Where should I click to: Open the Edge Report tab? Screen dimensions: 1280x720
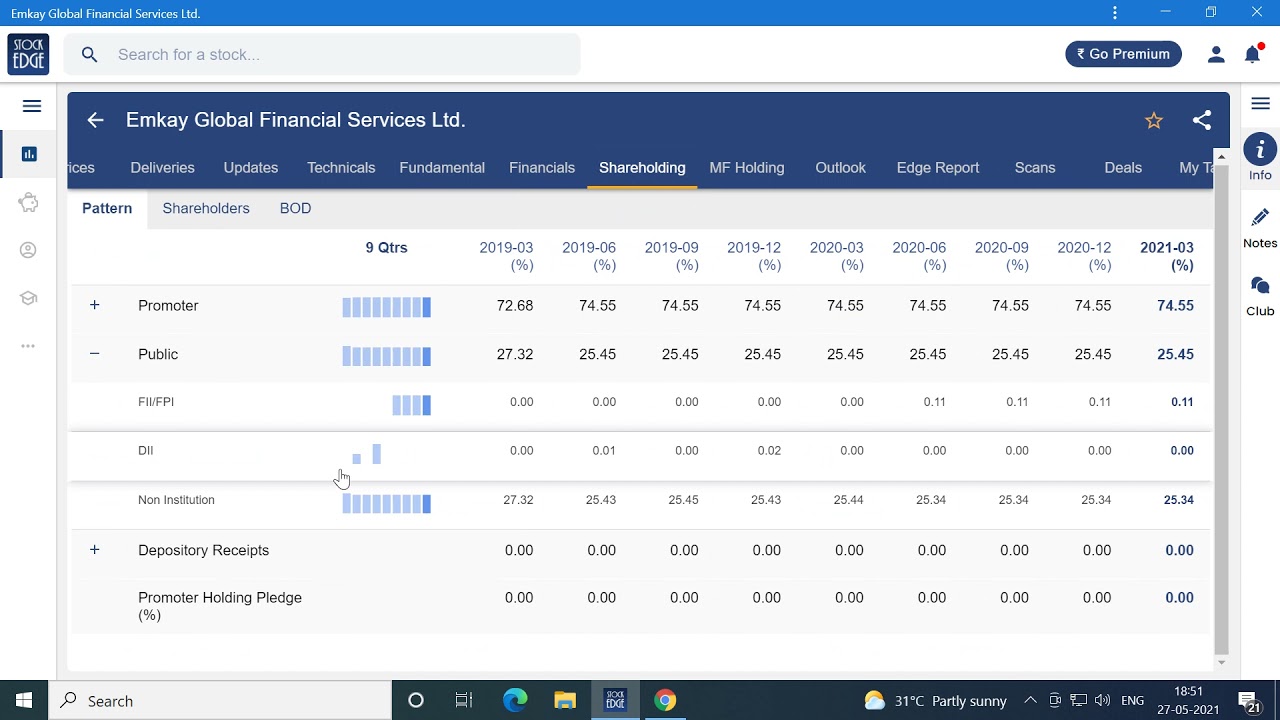938,168
